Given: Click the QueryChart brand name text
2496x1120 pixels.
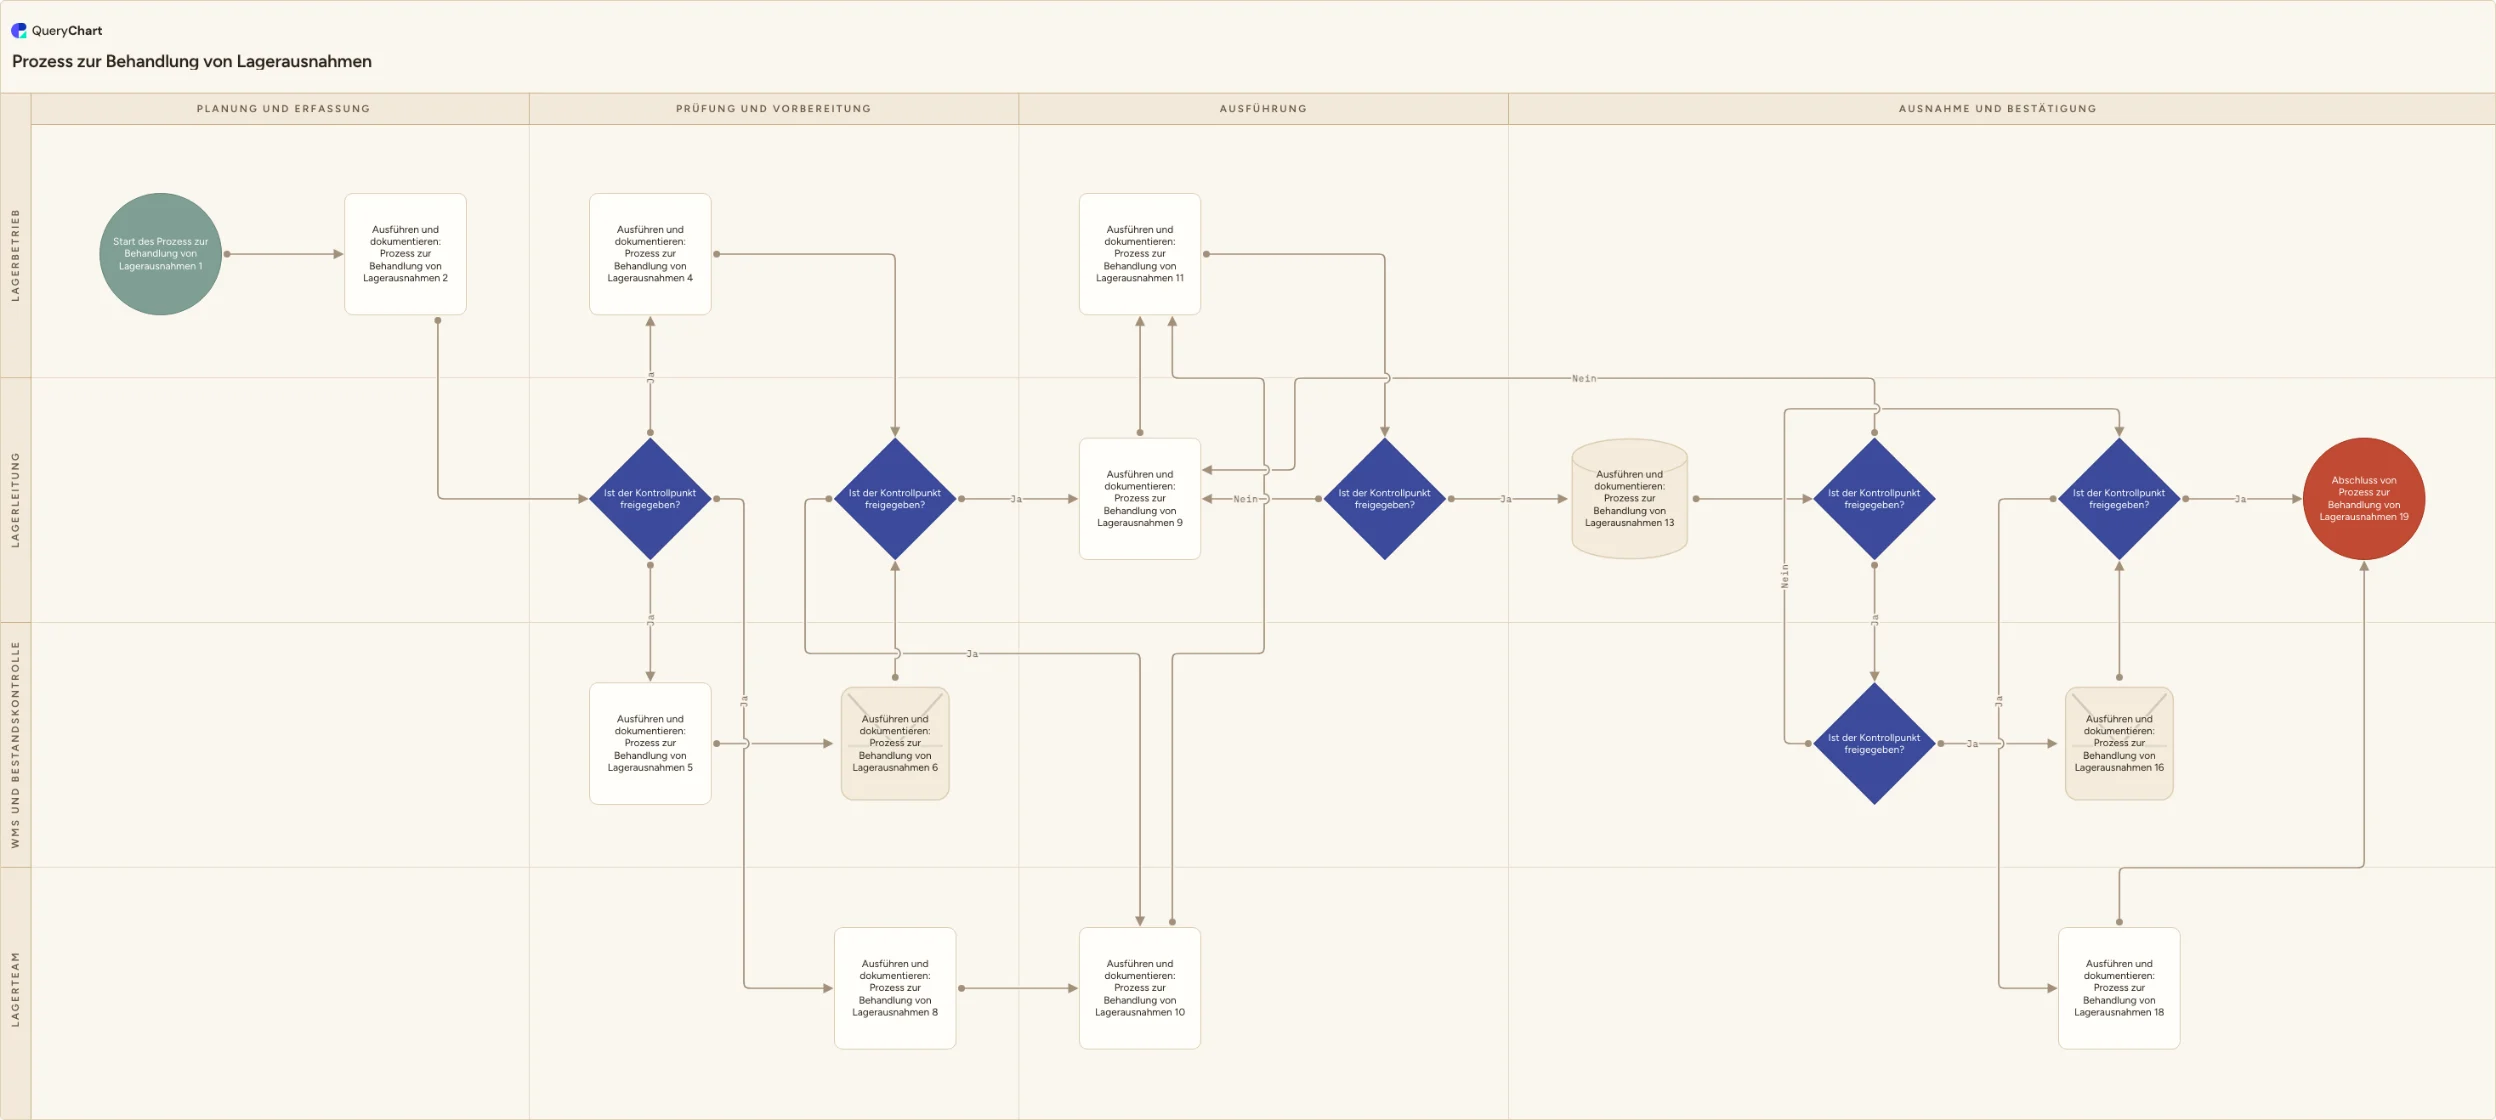Looking at the screenshot, I should [x=67, y=31].
